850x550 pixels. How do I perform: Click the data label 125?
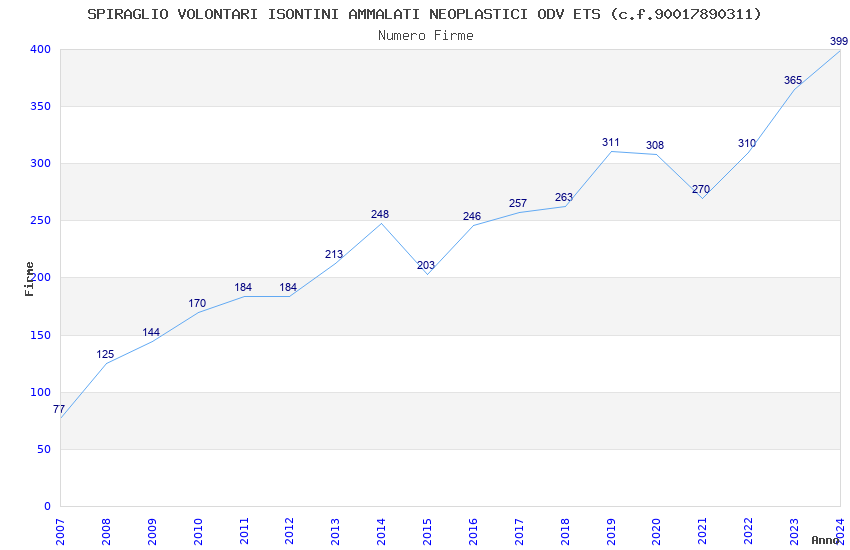click(x=105, y=354)
